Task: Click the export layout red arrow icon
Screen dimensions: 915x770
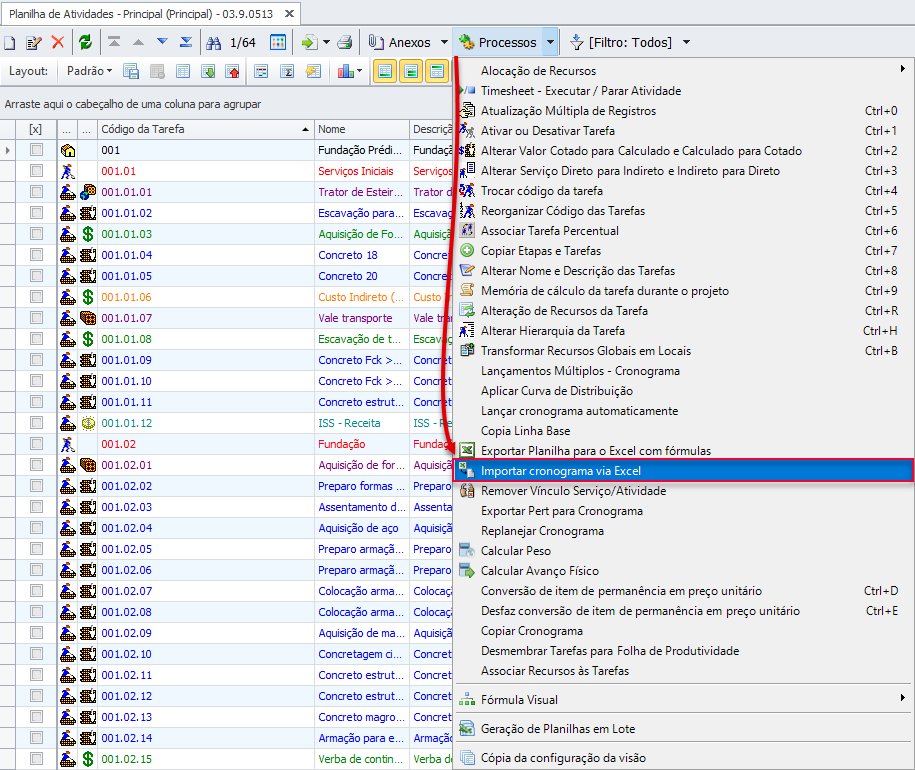Action: (x=233, y=71)
